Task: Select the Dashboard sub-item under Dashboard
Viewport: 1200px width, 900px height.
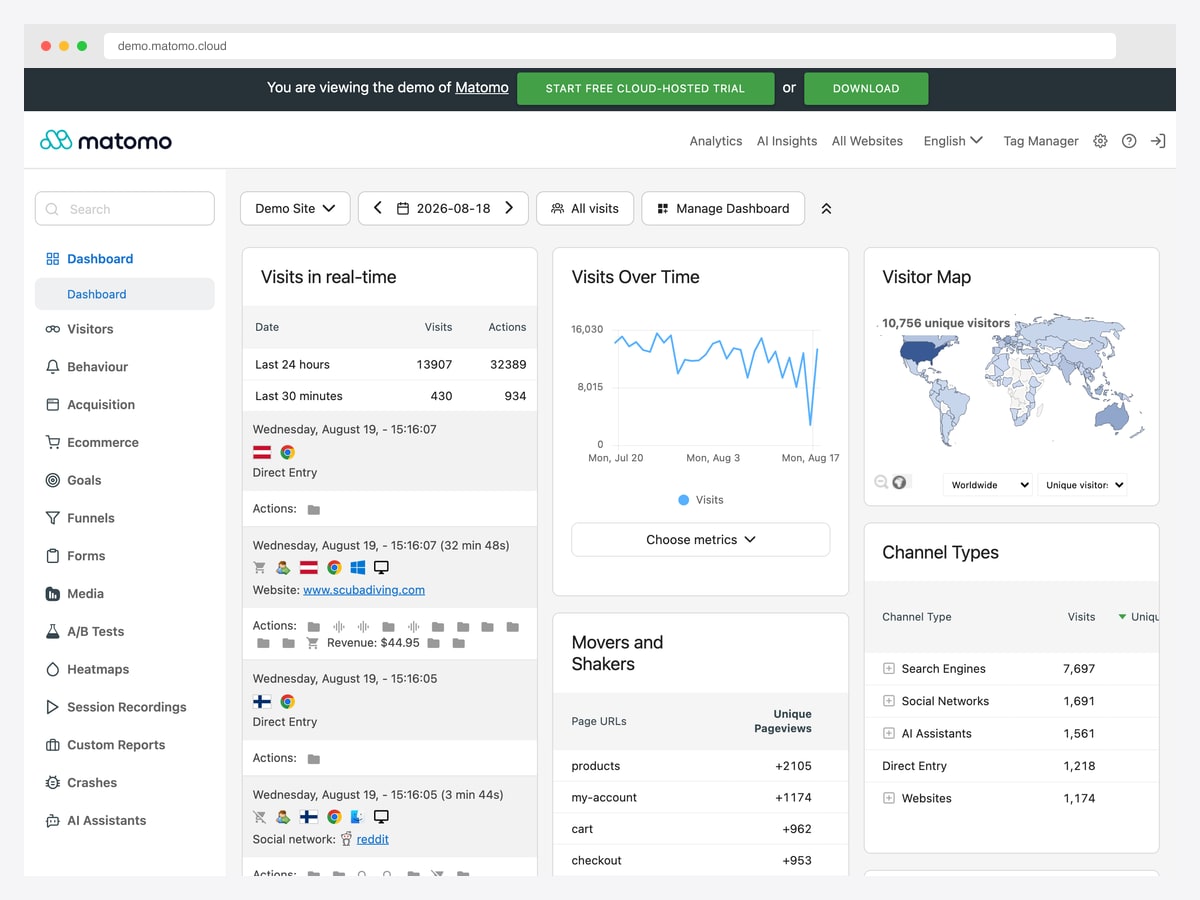Action: (x=124, y=294)
